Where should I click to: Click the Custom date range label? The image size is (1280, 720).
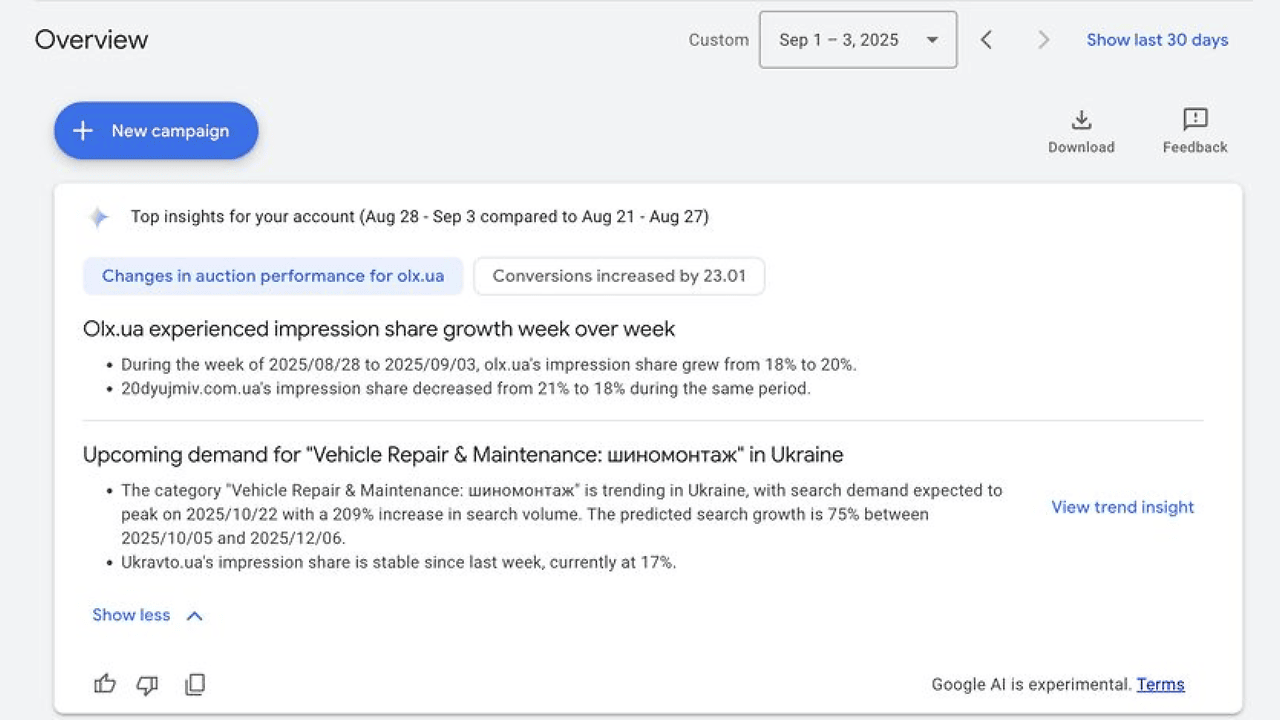(x=718, y=40)
